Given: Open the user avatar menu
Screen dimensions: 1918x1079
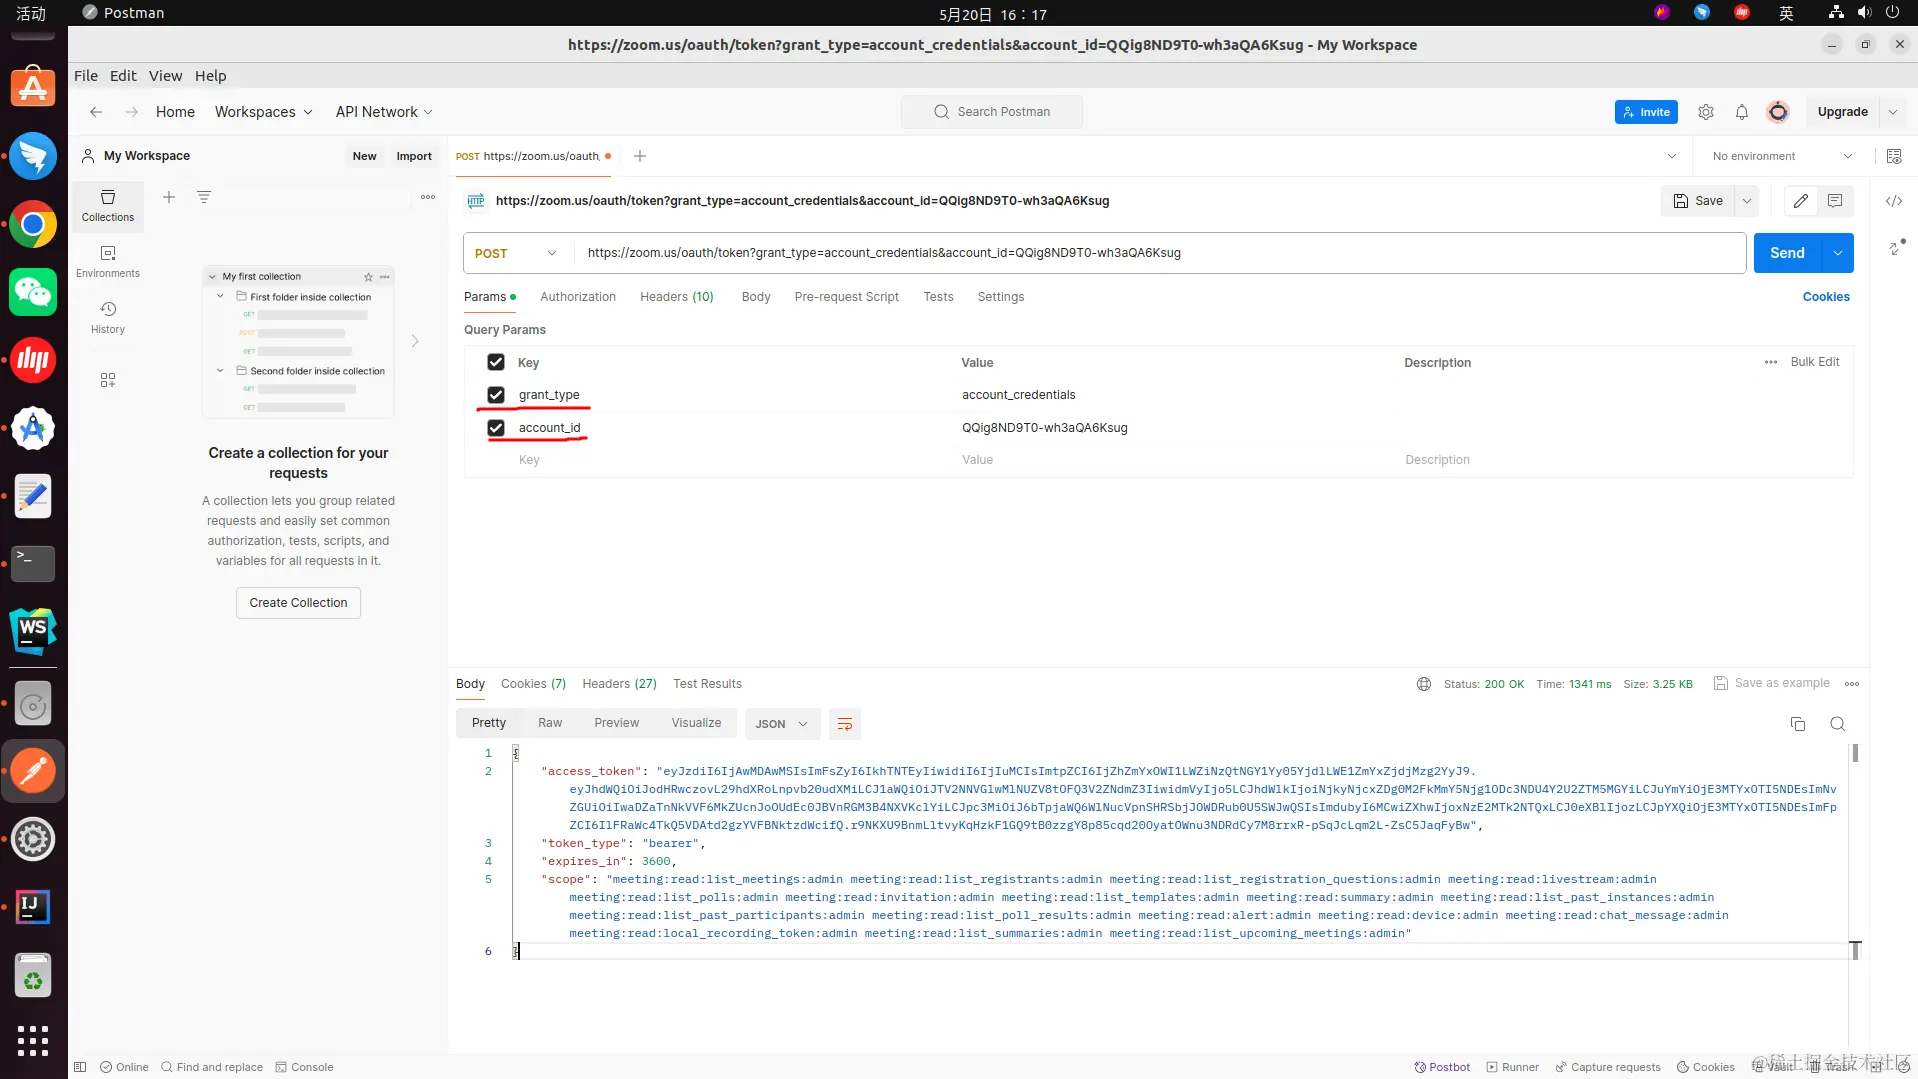Looking at the screenshot, I should pyautogui.click(x=1778, y=112).
